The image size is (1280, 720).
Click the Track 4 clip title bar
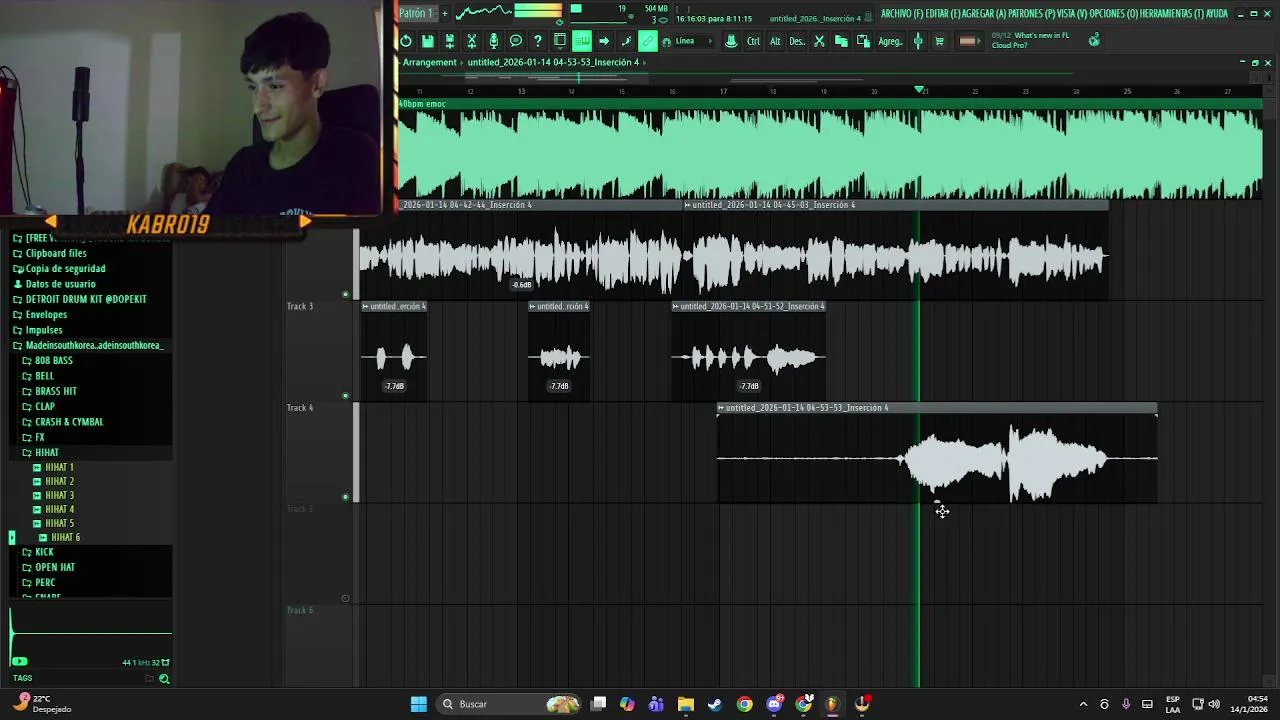(937, 408)
